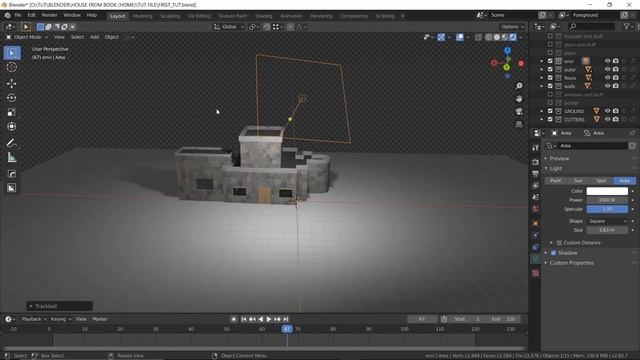The width and height of the screenshot is (640, 360).
Task: Click the outliner search field
Action: (591, 27)
